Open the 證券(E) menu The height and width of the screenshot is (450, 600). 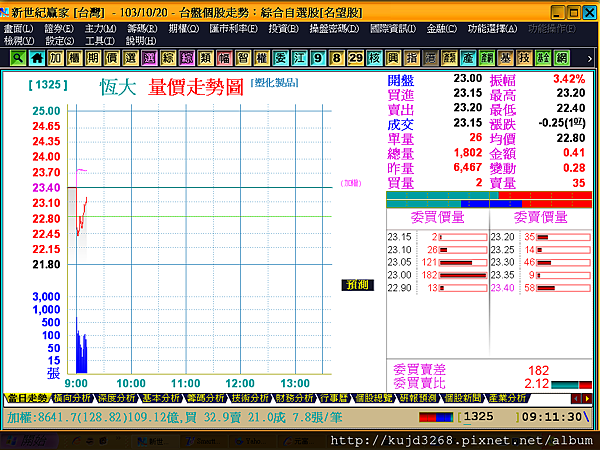(59, 29)
